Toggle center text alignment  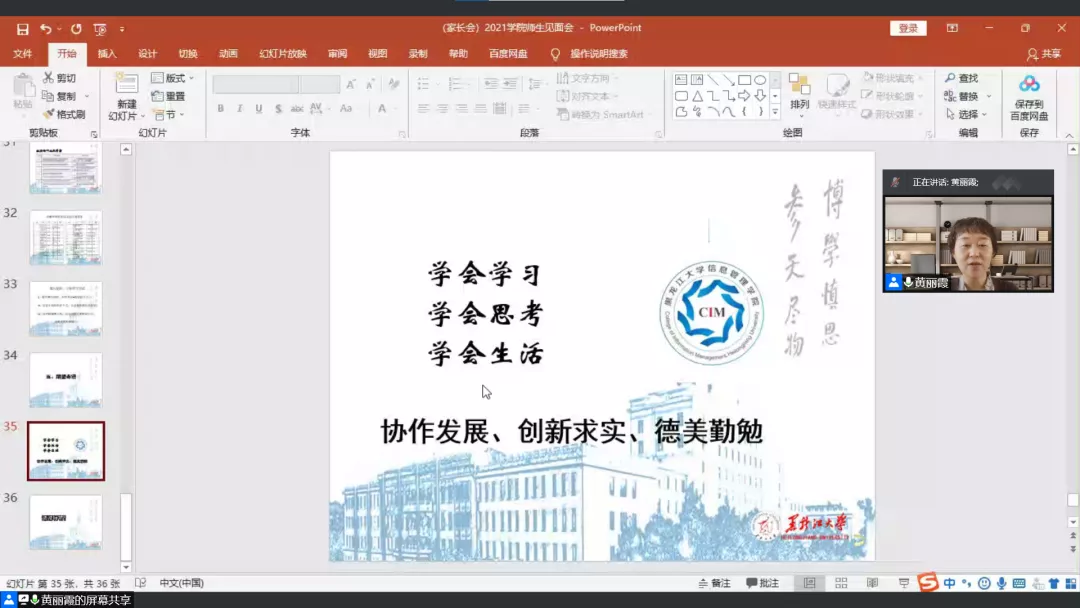click(442, 108)
